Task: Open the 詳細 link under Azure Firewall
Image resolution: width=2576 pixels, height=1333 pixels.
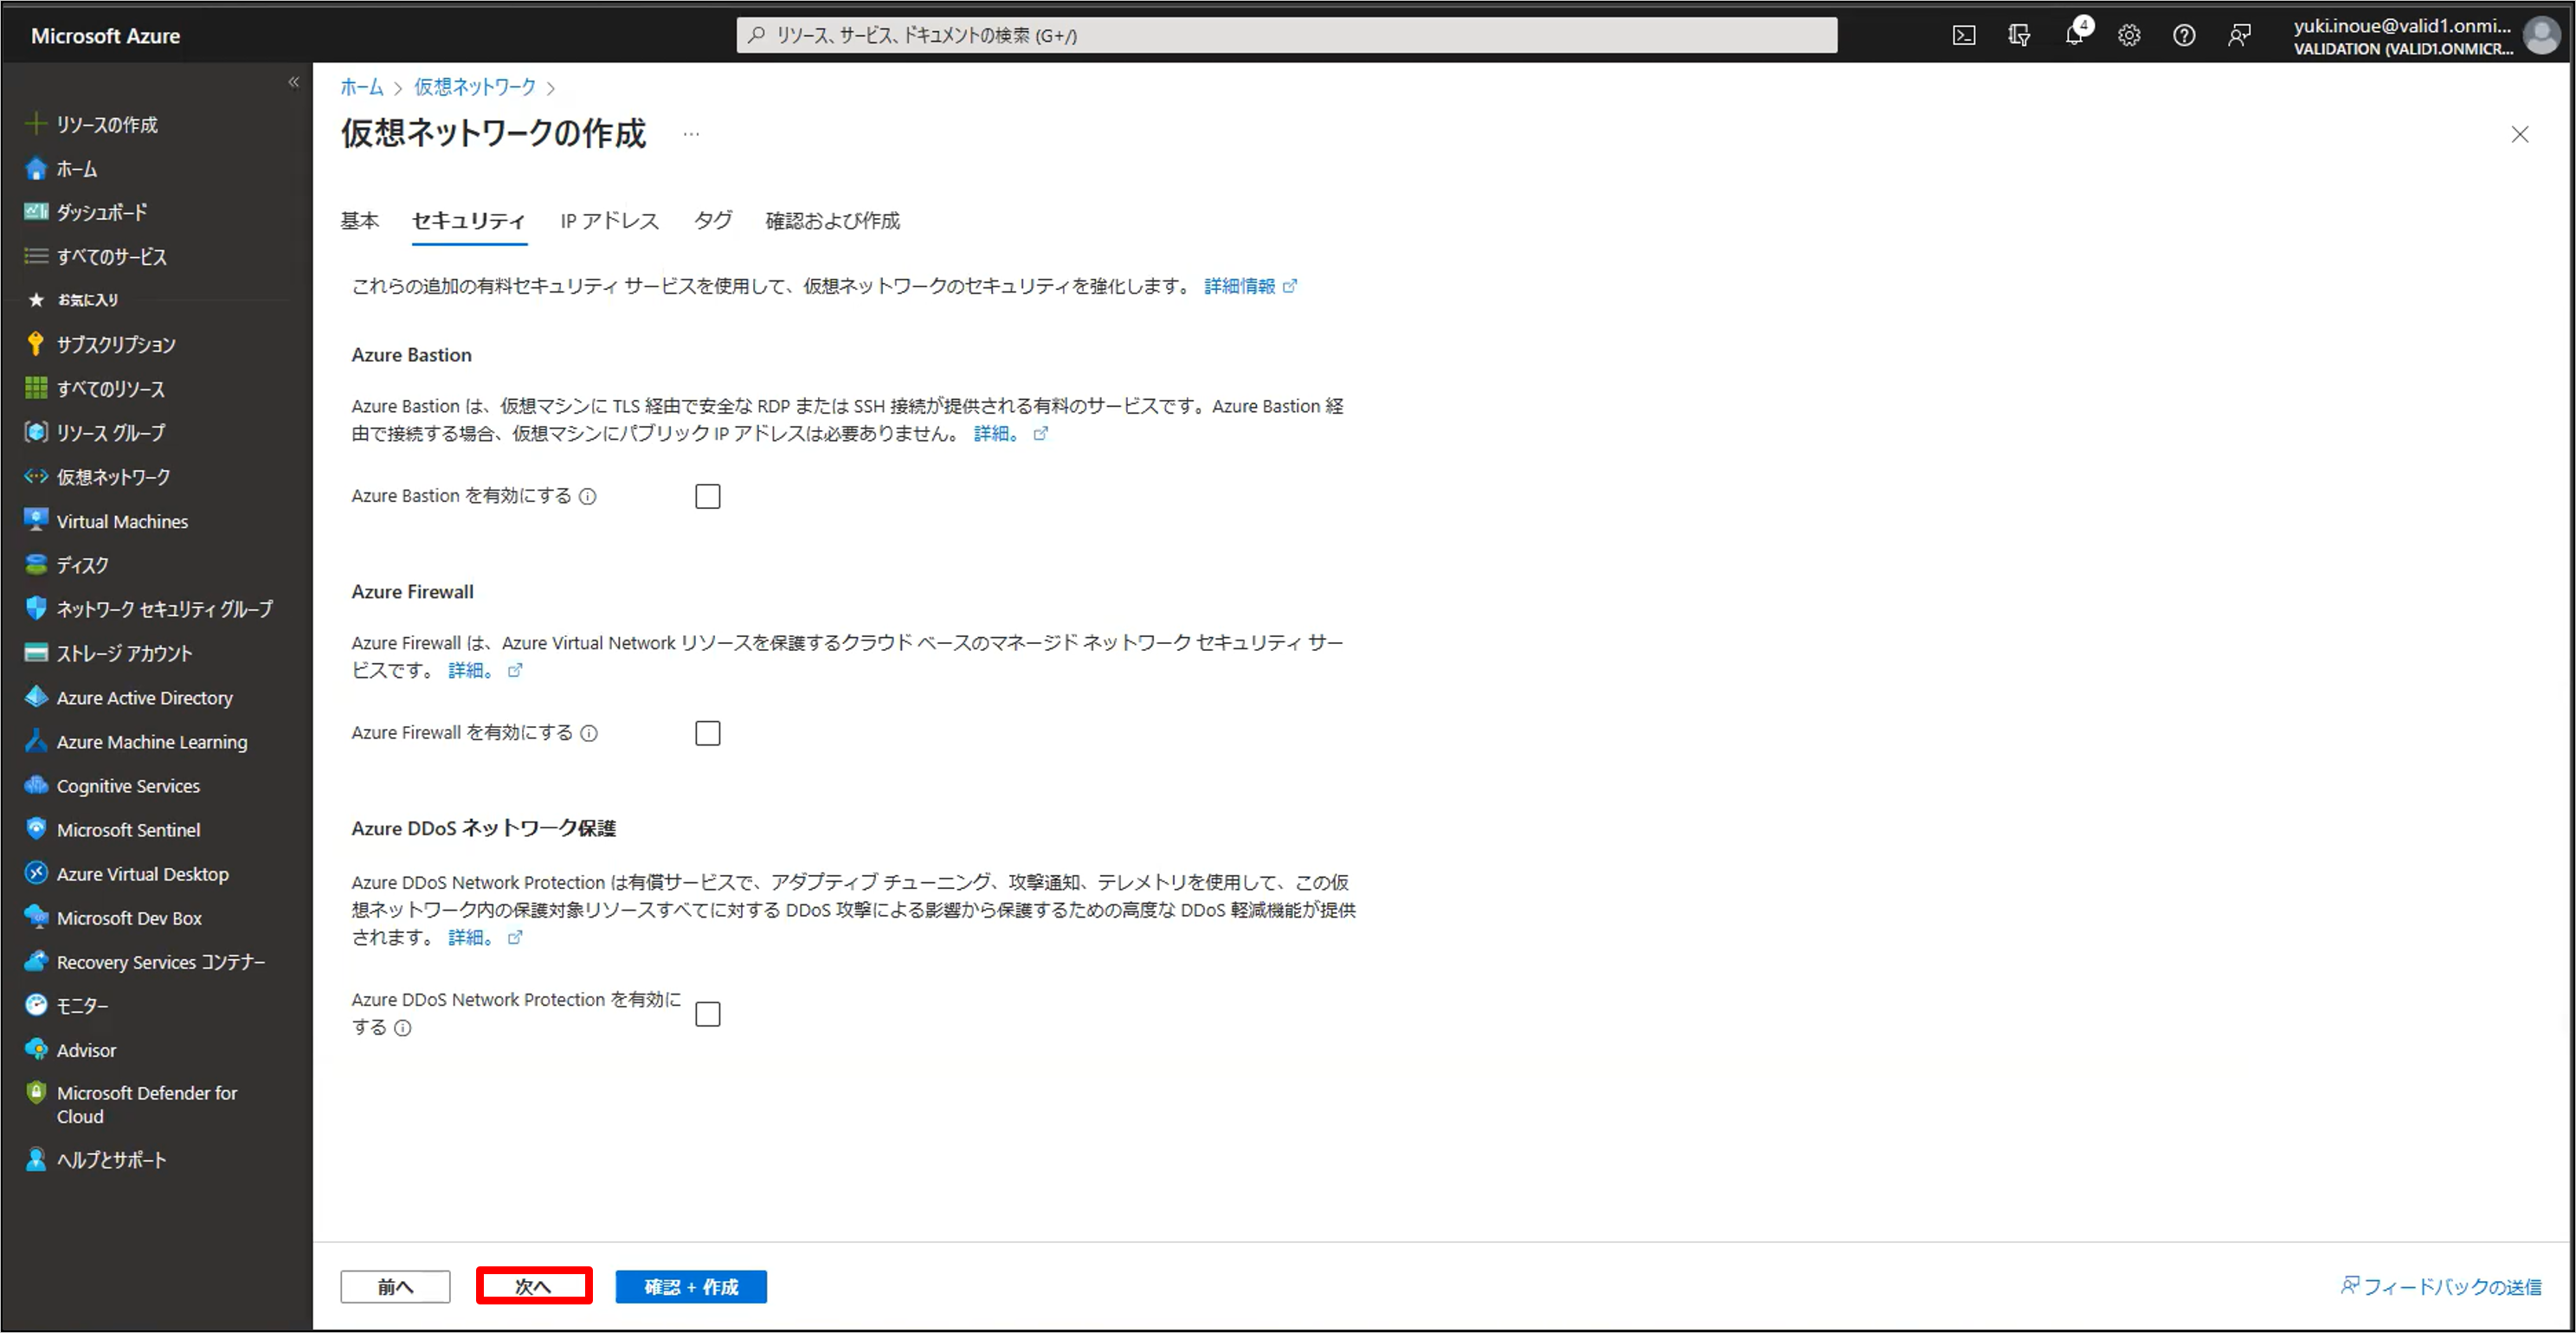Action: 485,670
